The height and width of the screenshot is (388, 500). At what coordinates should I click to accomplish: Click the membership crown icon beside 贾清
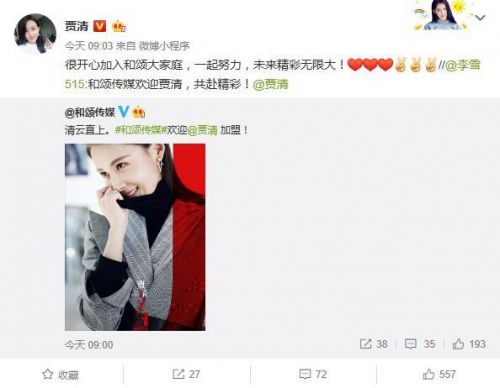118,26
